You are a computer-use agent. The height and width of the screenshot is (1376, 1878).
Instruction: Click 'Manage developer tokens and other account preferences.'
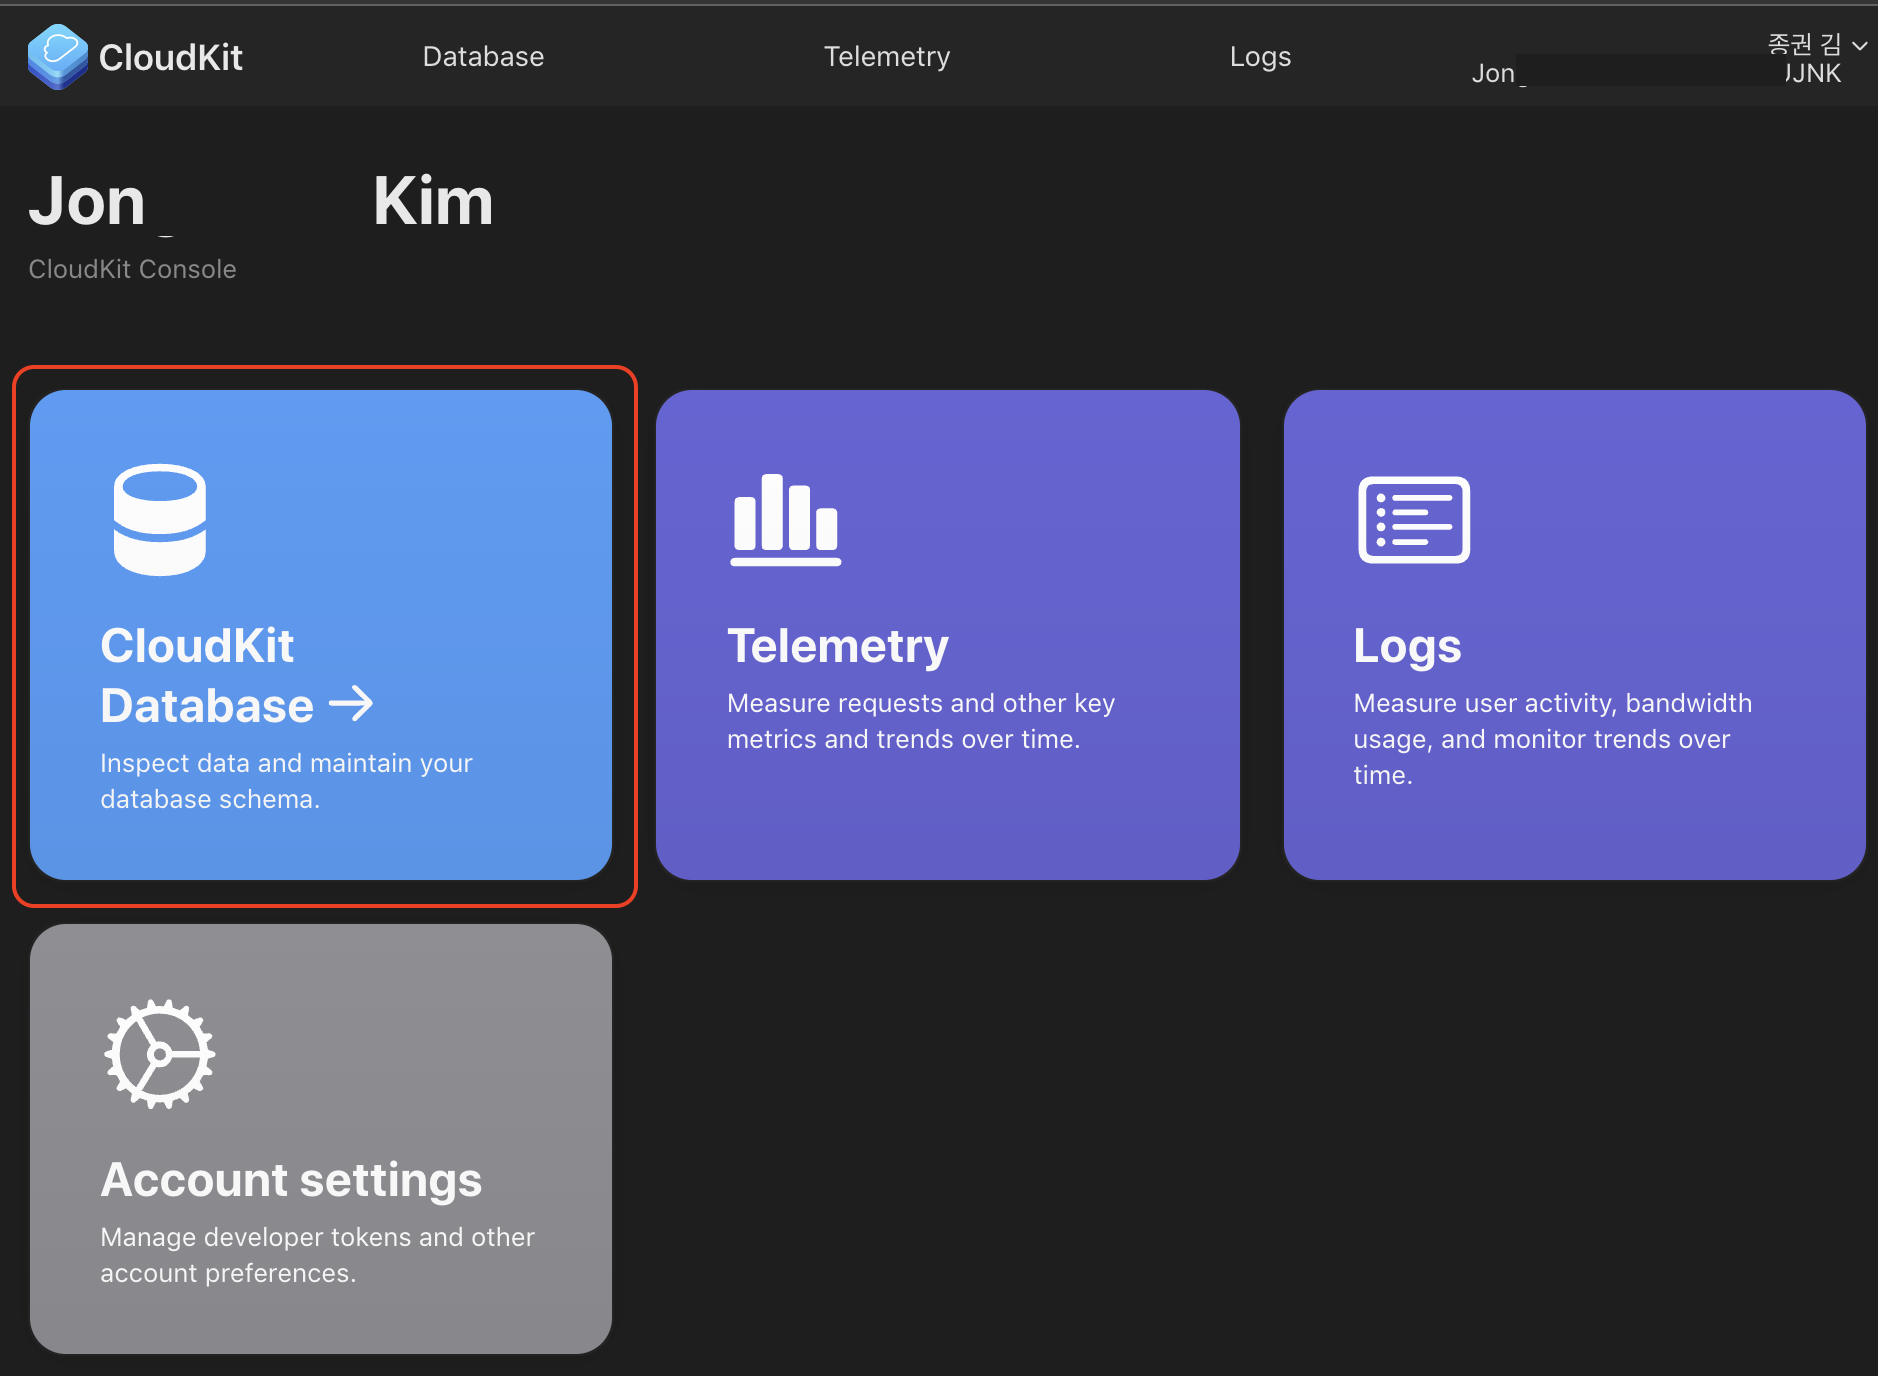317,1255
